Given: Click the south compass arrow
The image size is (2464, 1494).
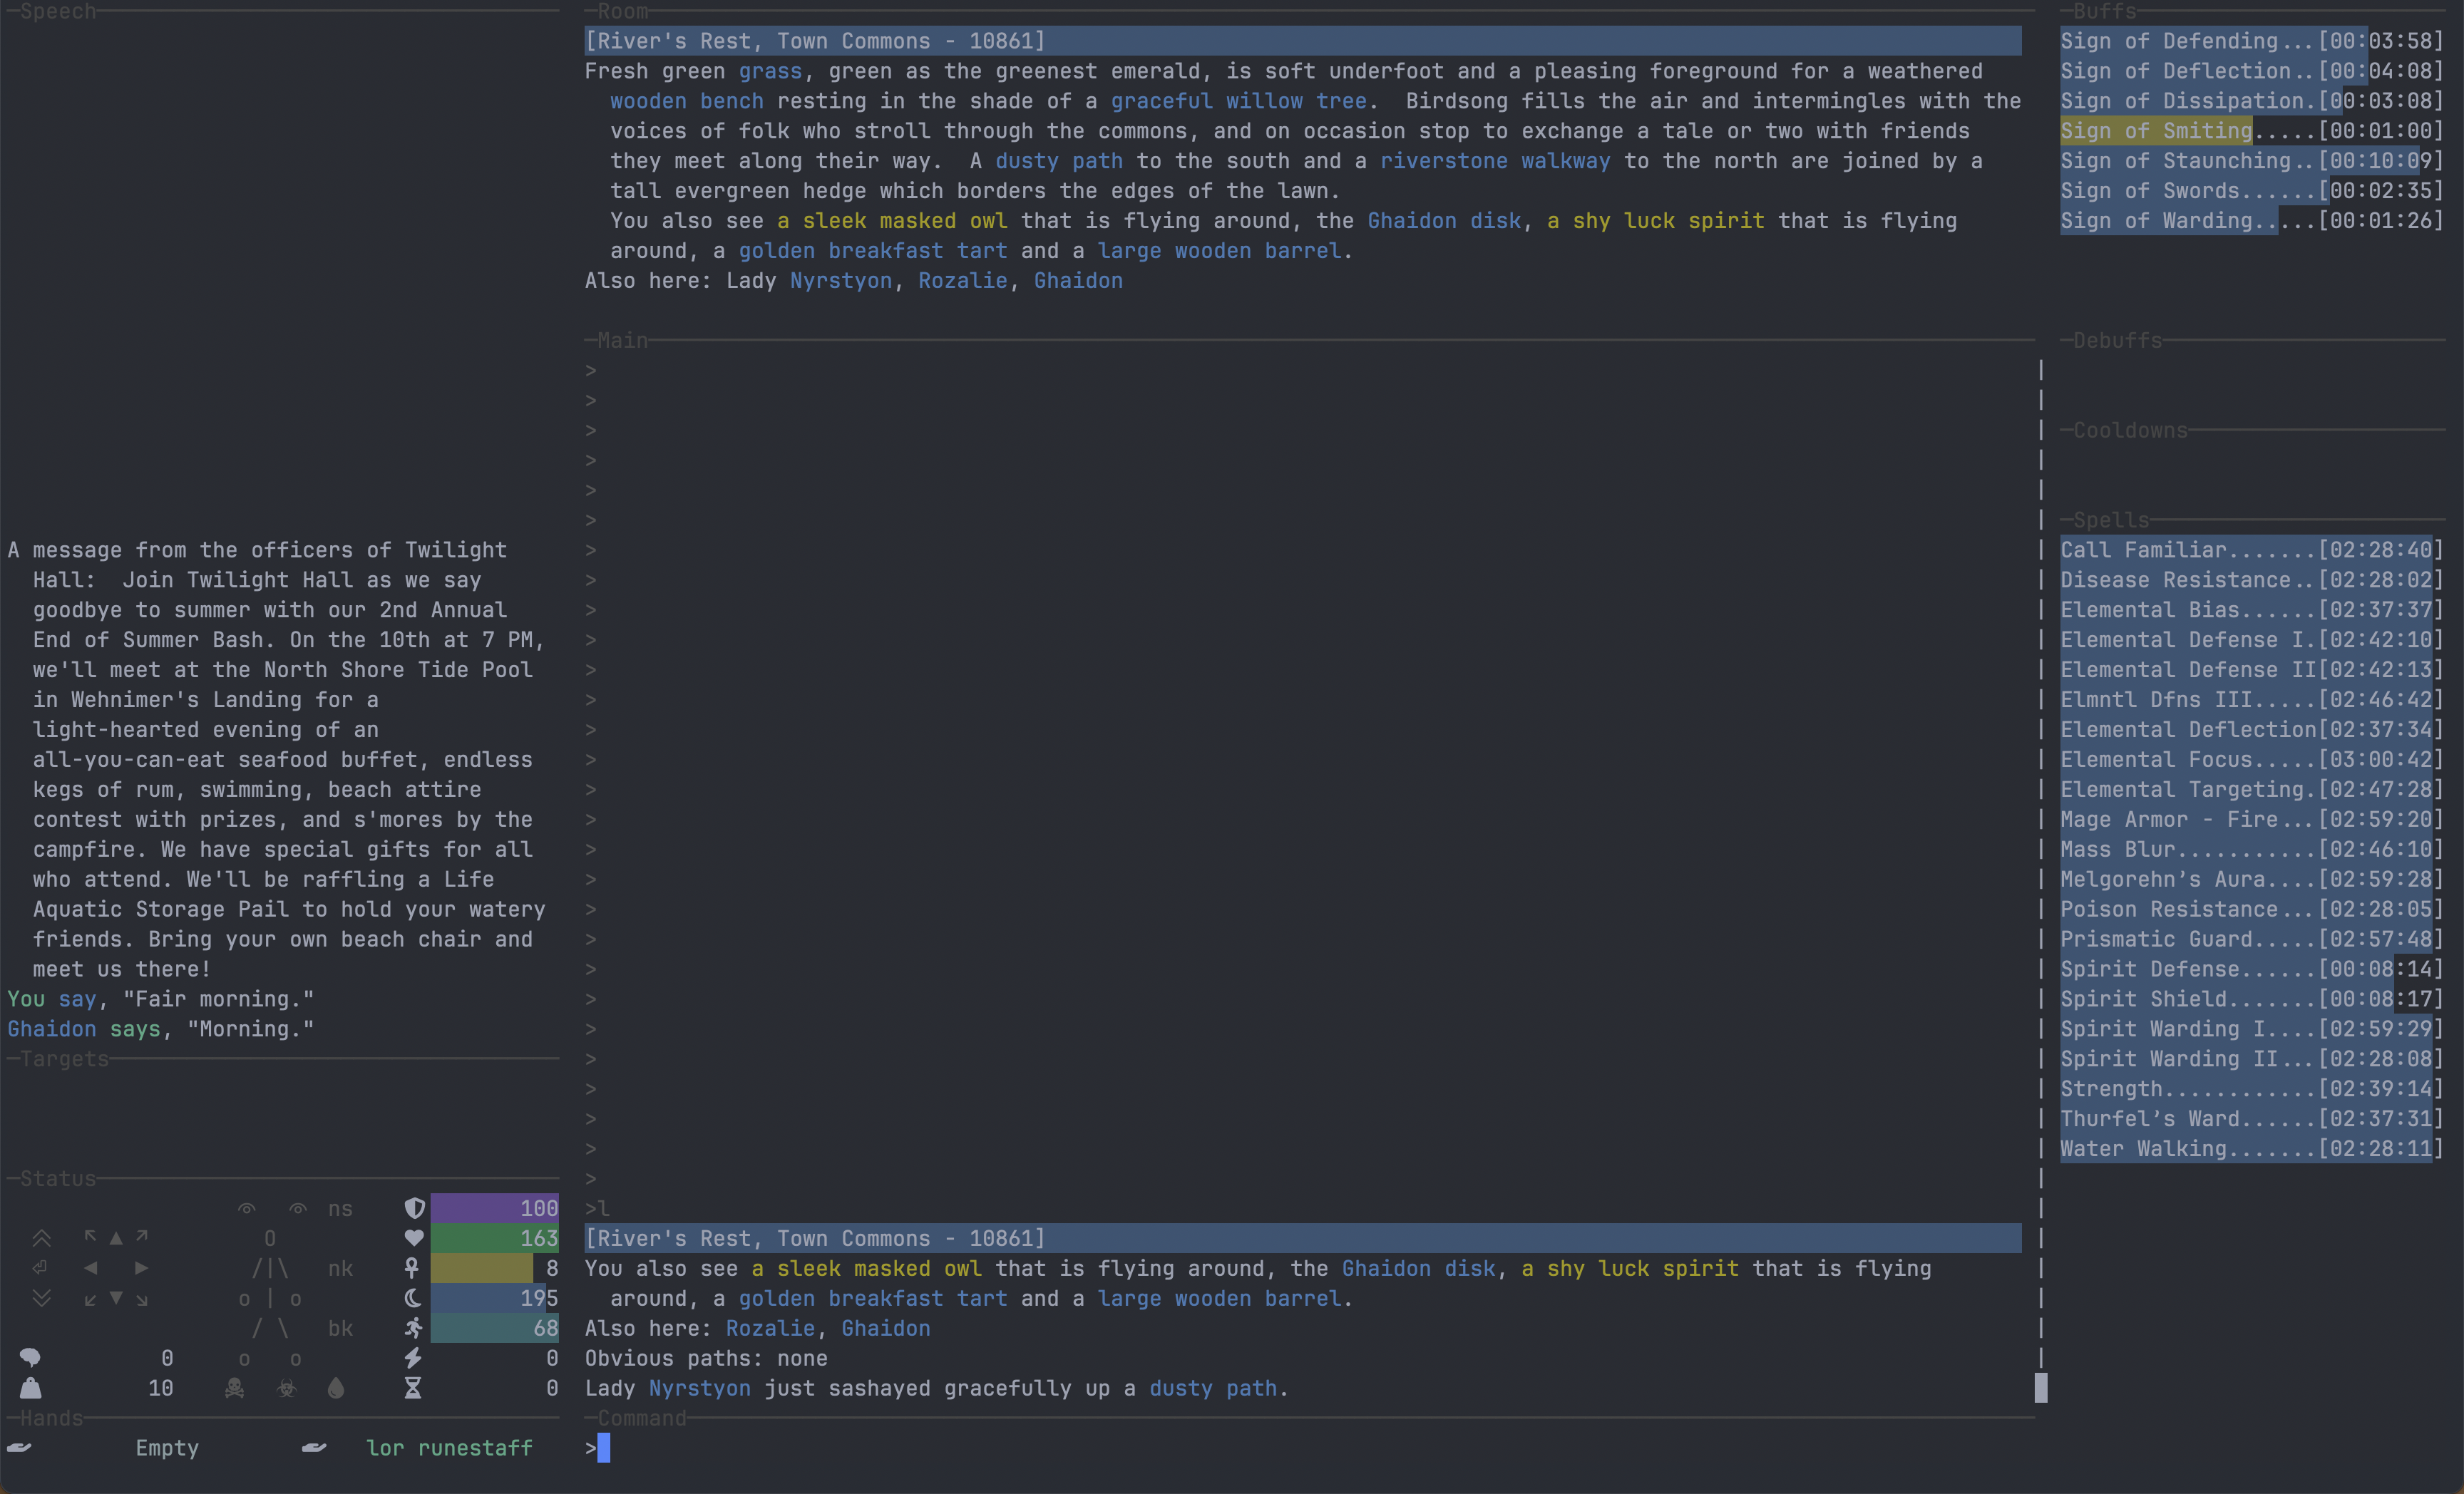Looking at the screenshot, I should tap(116, 1298).
